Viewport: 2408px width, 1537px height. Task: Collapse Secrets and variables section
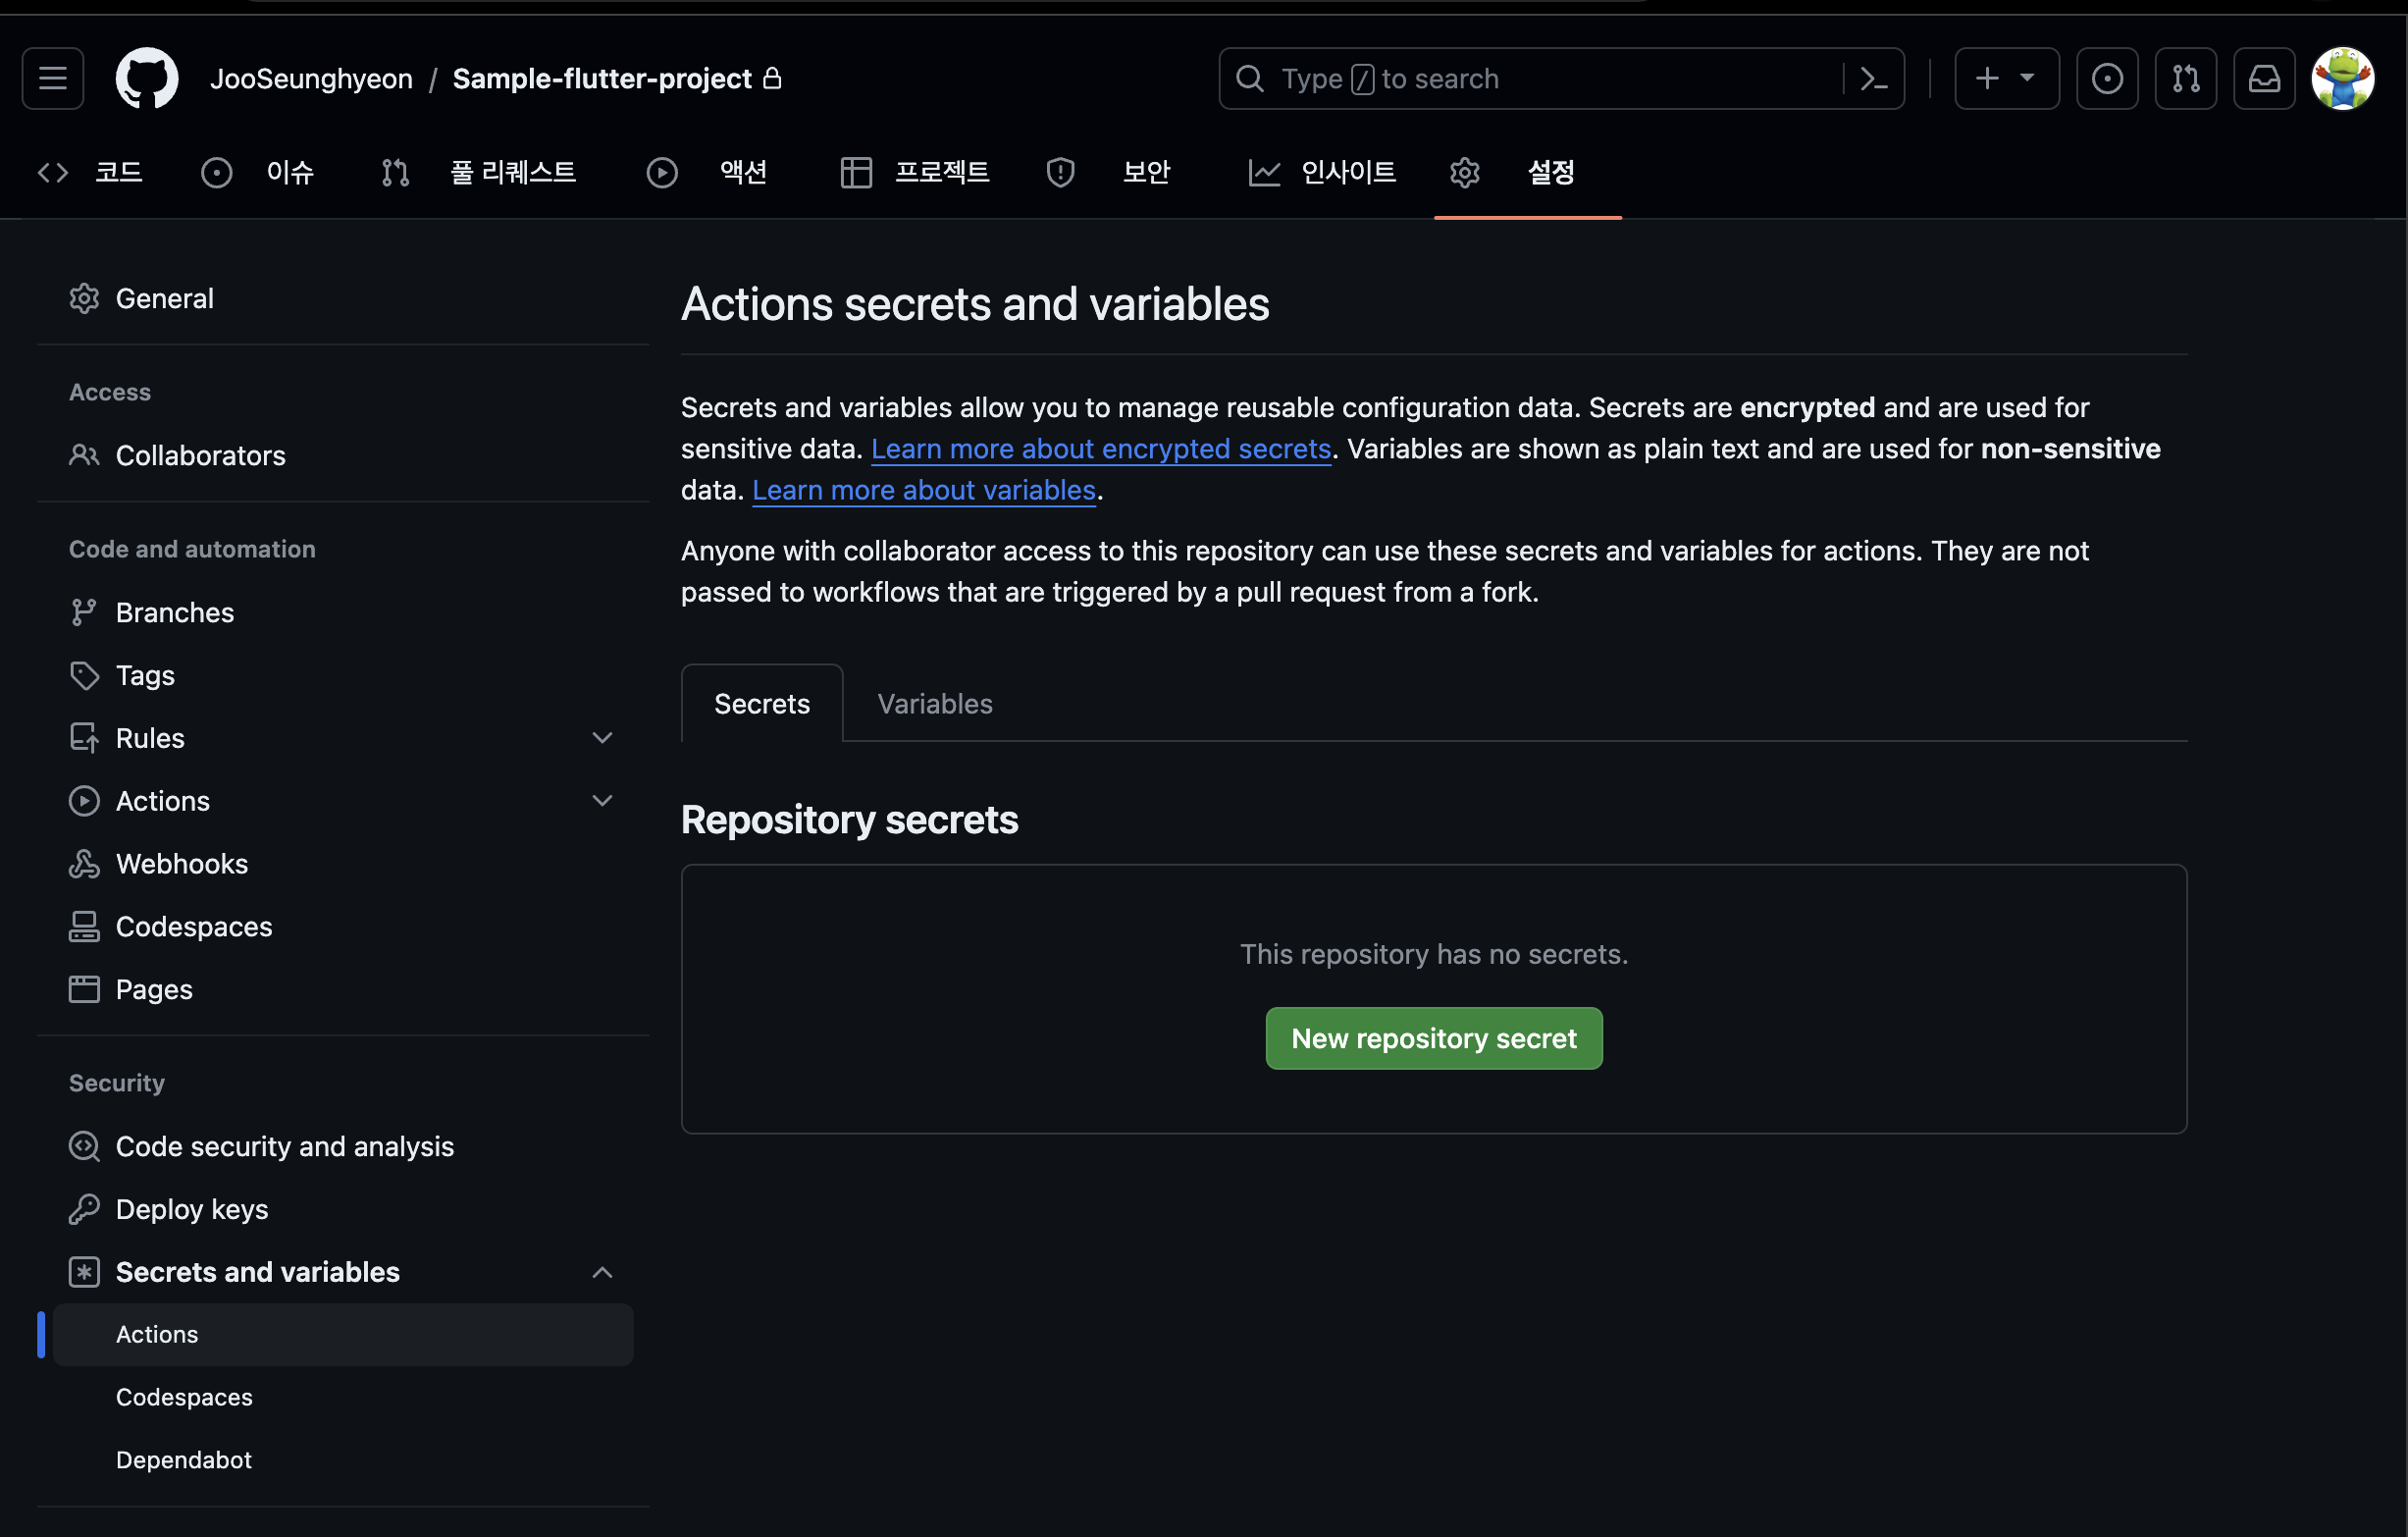coord(601,1272)
